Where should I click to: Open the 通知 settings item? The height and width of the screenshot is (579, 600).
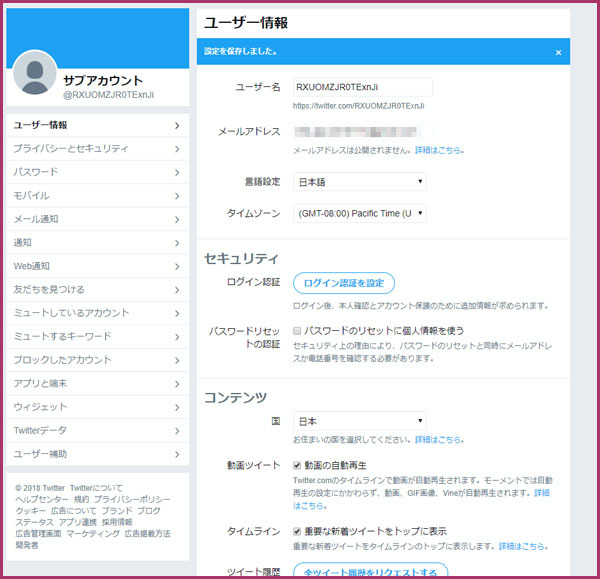98,243
